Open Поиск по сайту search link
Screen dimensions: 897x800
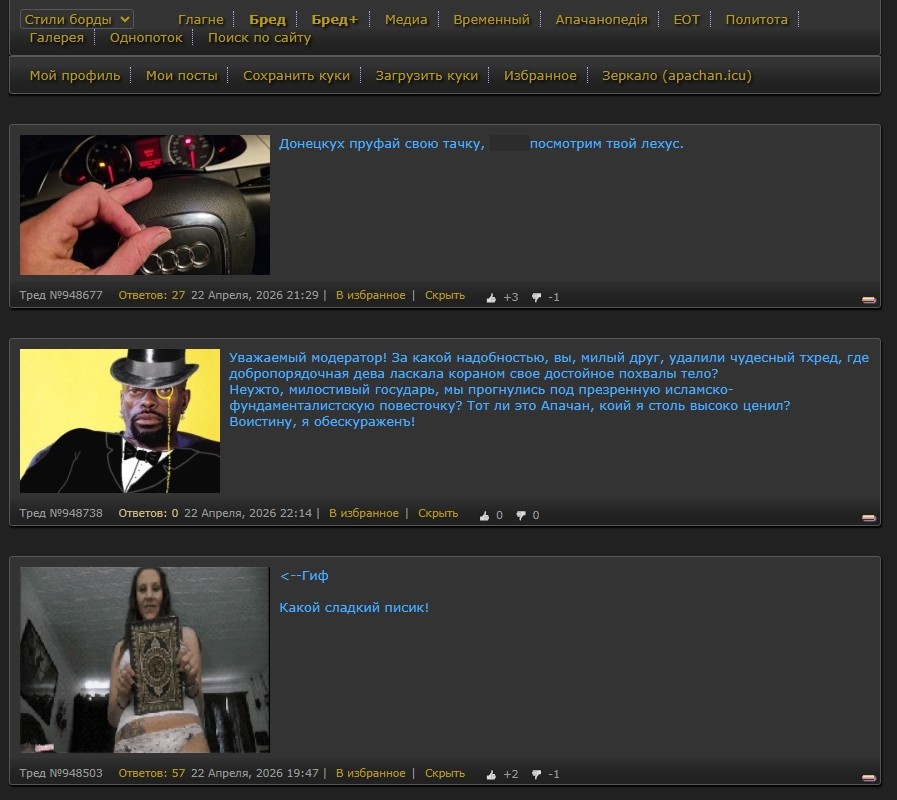pos(259,37)
